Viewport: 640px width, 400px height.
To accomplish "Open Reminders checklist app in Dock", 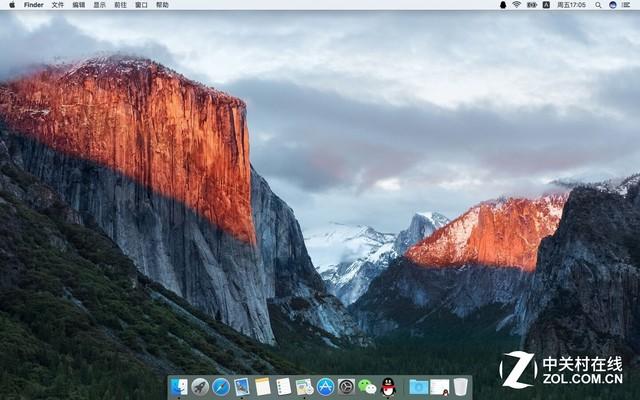I will [284, 387].
